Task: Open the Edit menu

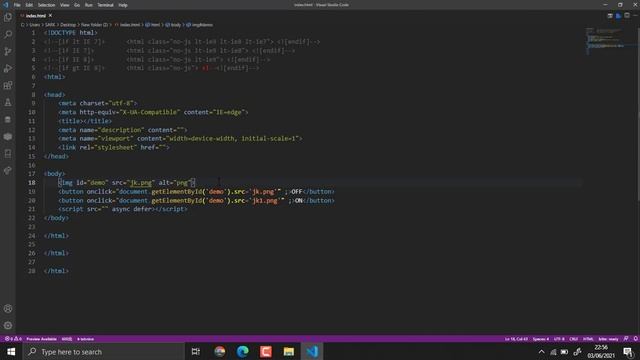Action: click(29, 5)
